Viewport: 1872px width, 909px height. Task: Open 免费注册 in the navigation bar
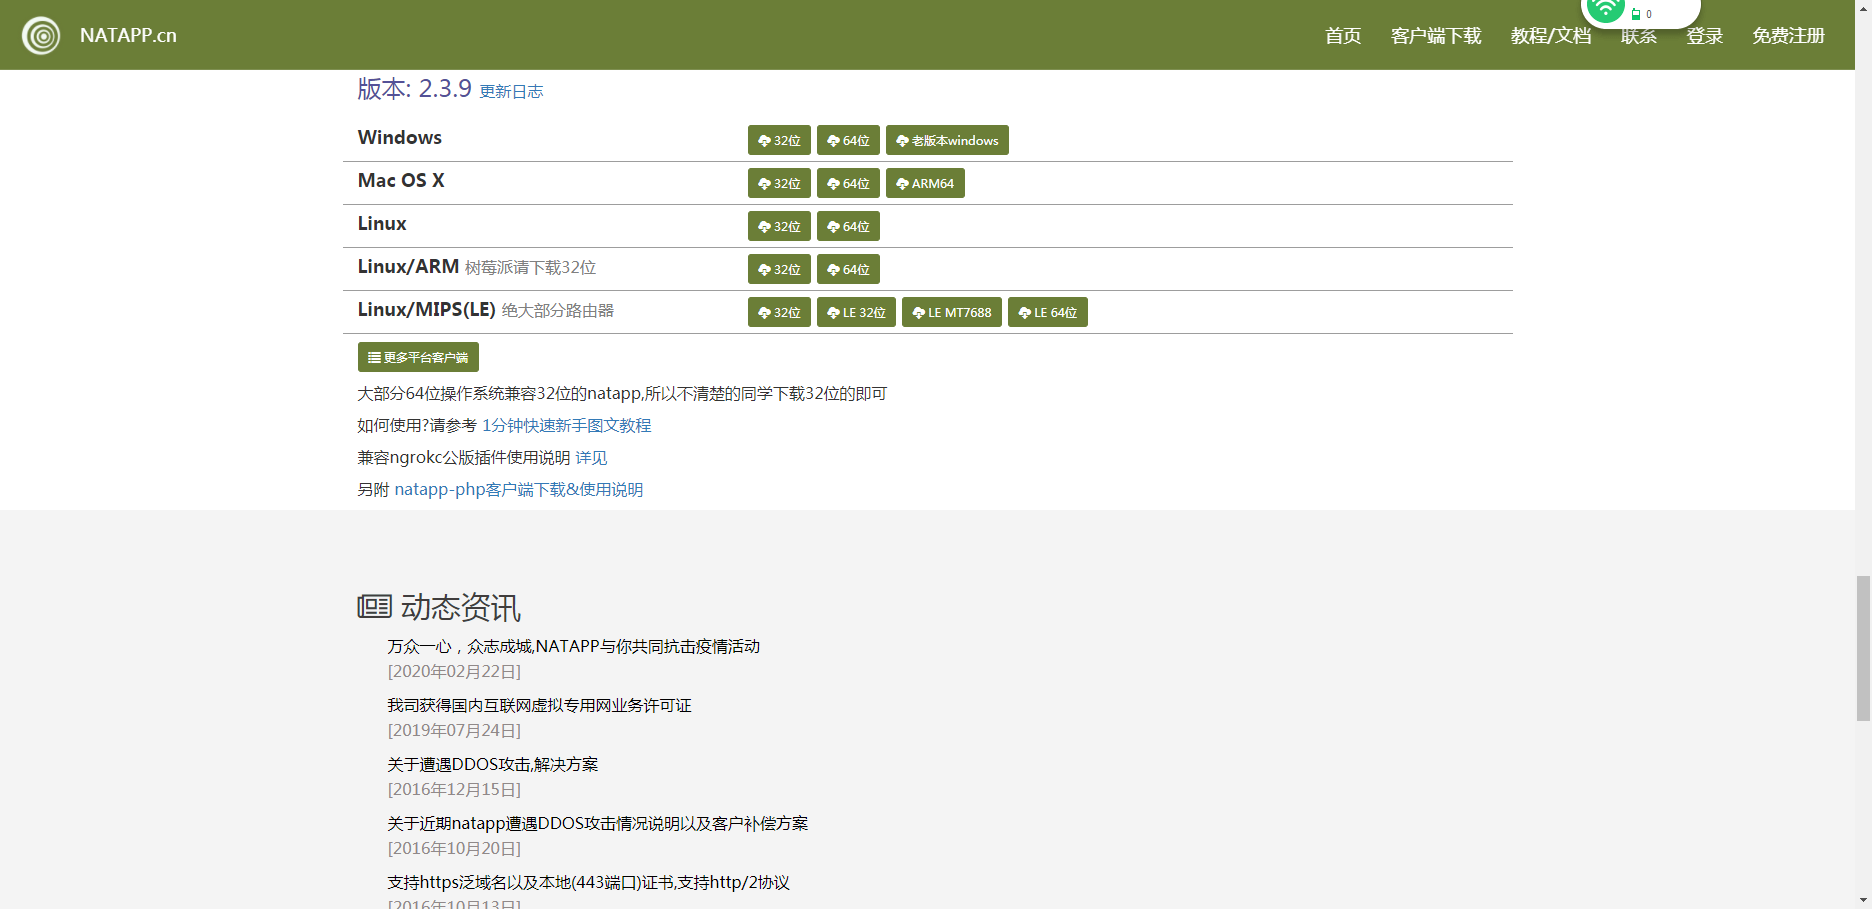click(1788, 36)
